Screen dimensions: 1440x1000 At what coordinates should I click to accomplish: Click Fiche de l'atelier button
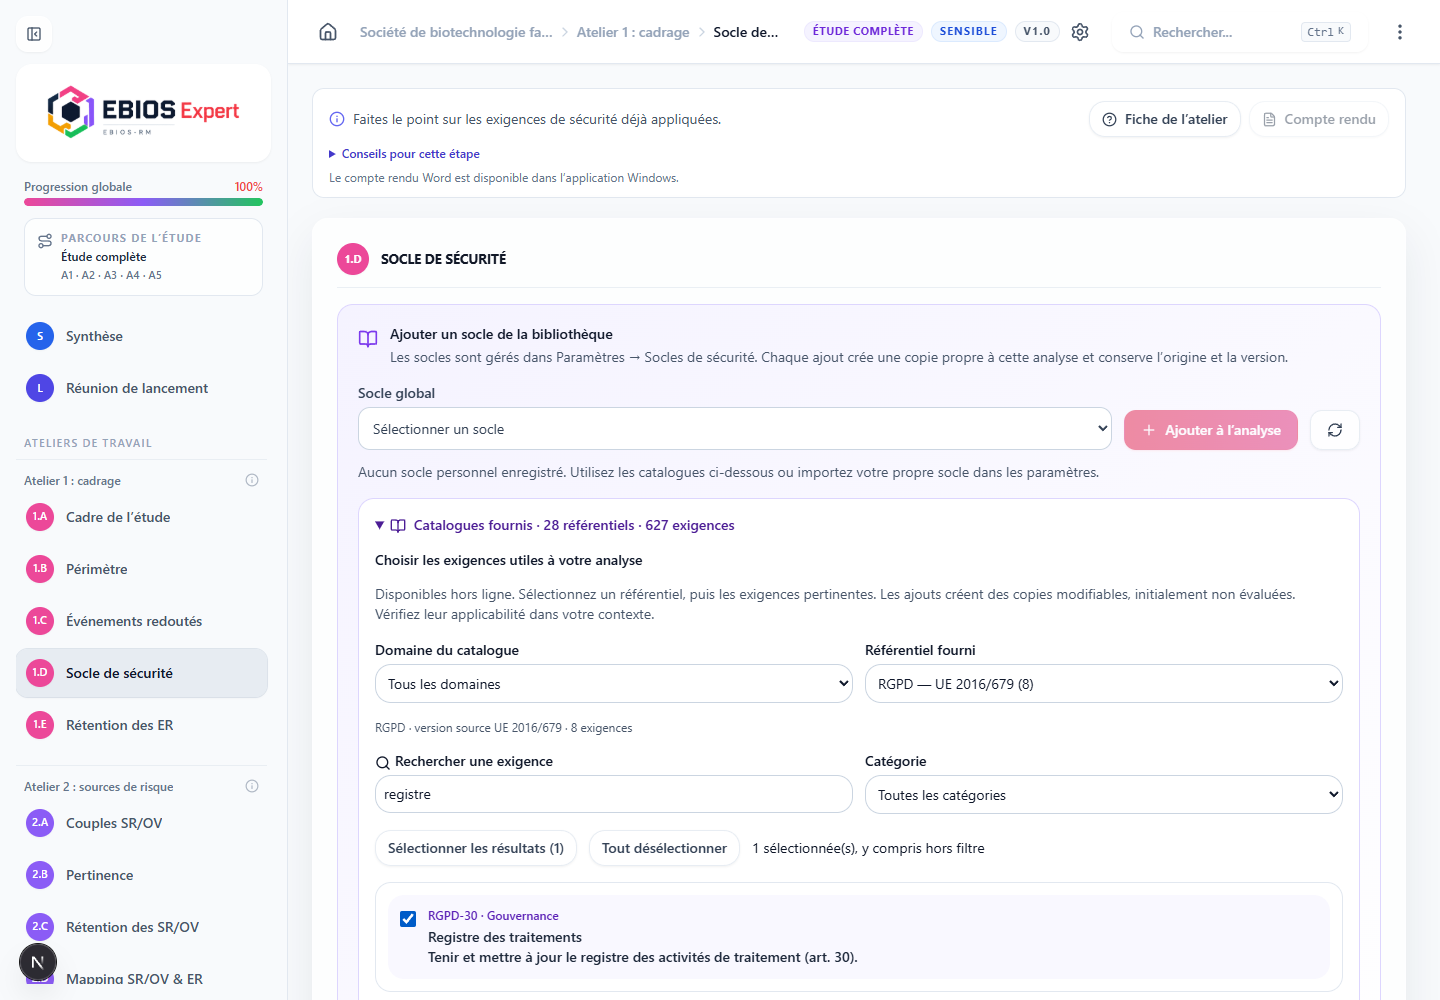pyautogui.click(x=1165, y=119)
